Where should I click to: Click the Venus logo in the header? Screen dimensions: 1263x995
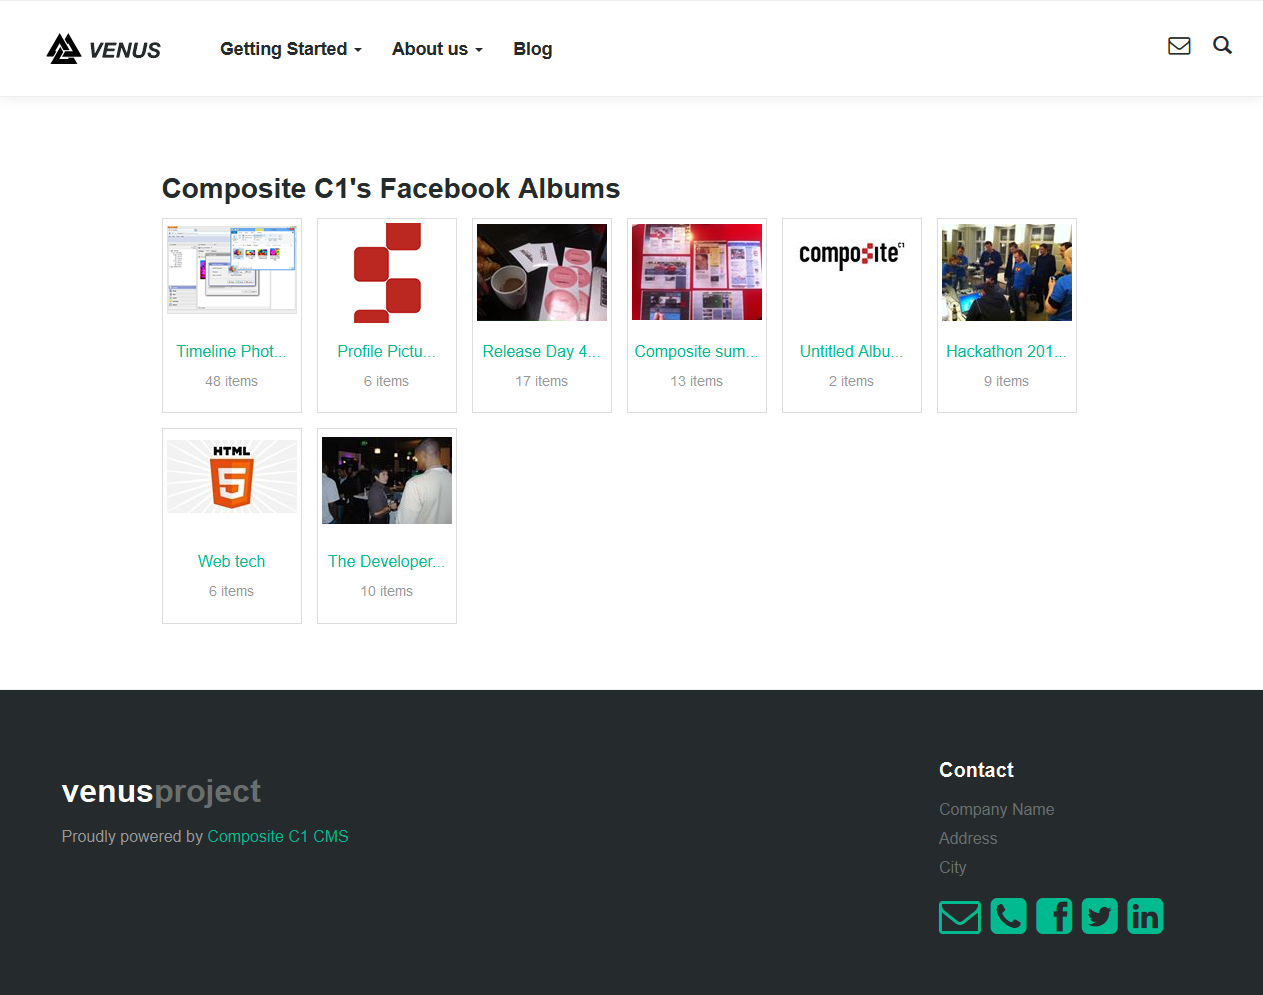(x=104, y=49)
